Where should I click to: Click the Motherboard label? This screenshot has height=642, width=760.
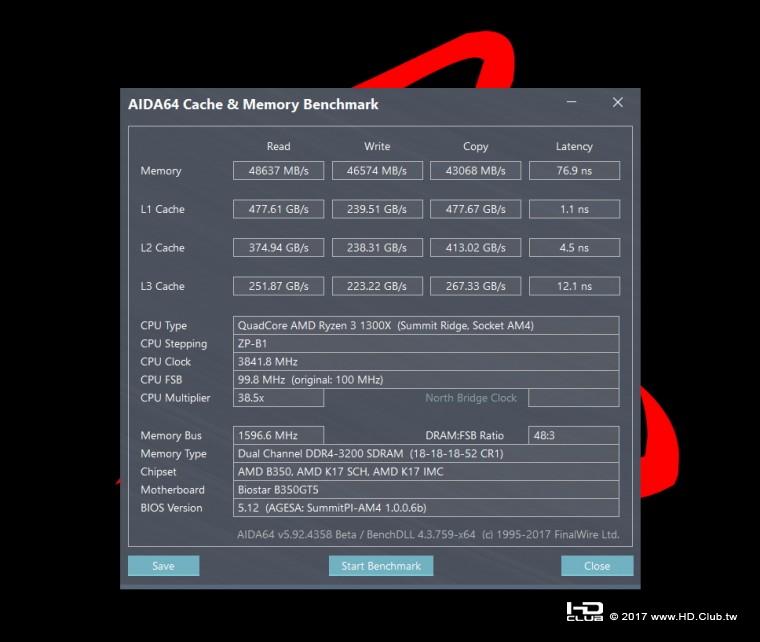(x=172, y=490)
